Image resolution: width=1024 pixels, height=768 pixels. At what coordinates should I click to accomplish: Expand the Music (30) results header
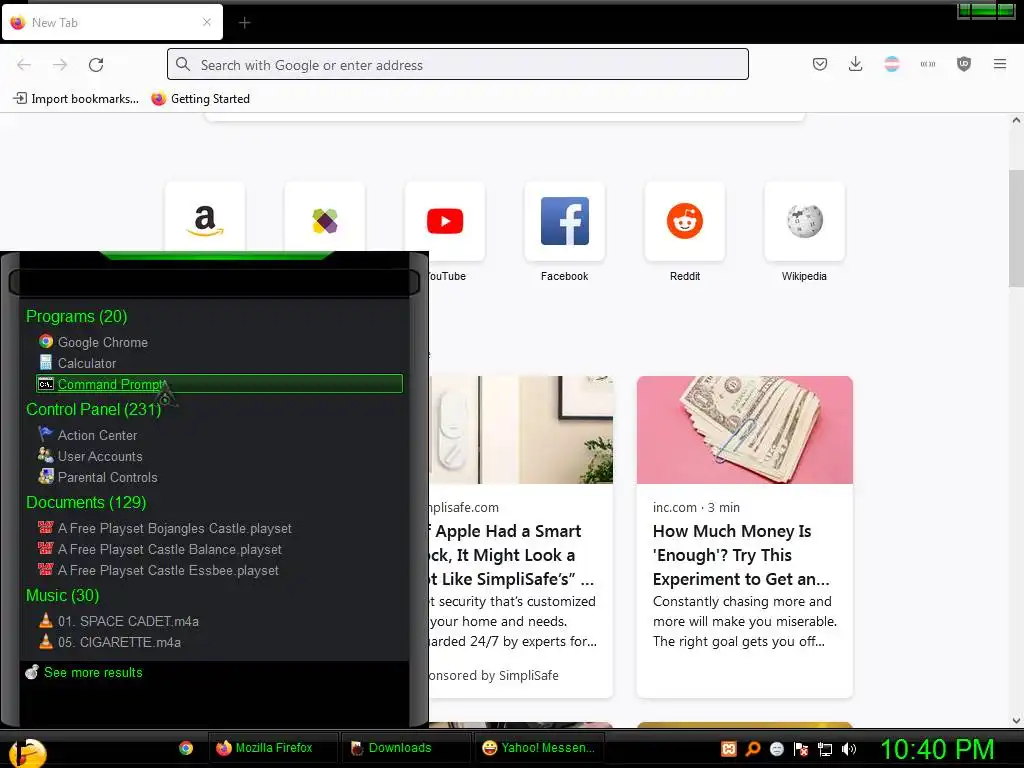[63, 596]
